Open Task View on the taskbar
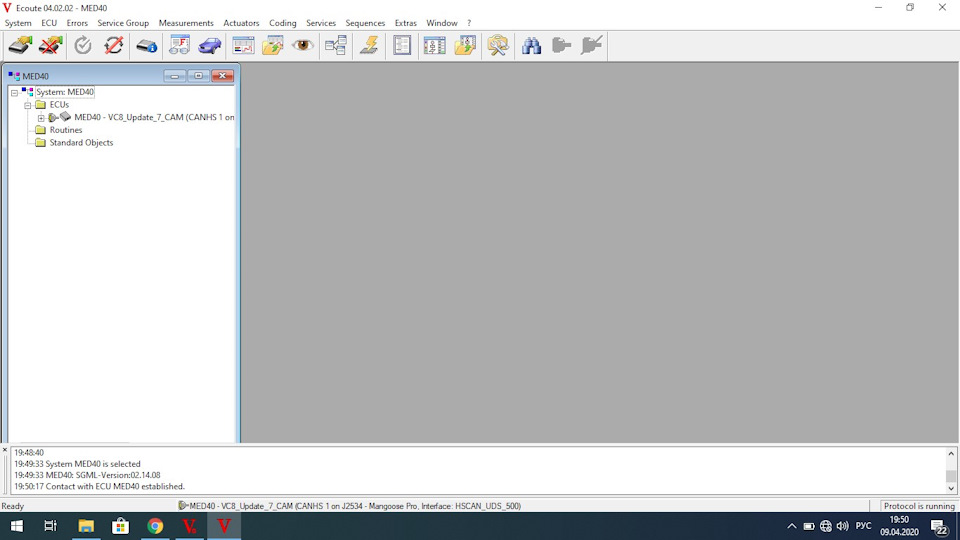 (x=51, y=526)
